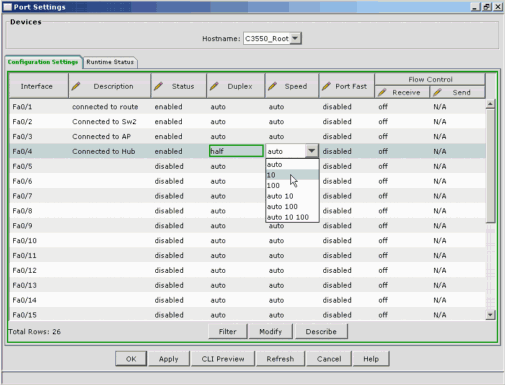Click the 'Total Rows: 26' label
The height and width of the screenshot is (385, 505).
(x=35, y=332)
